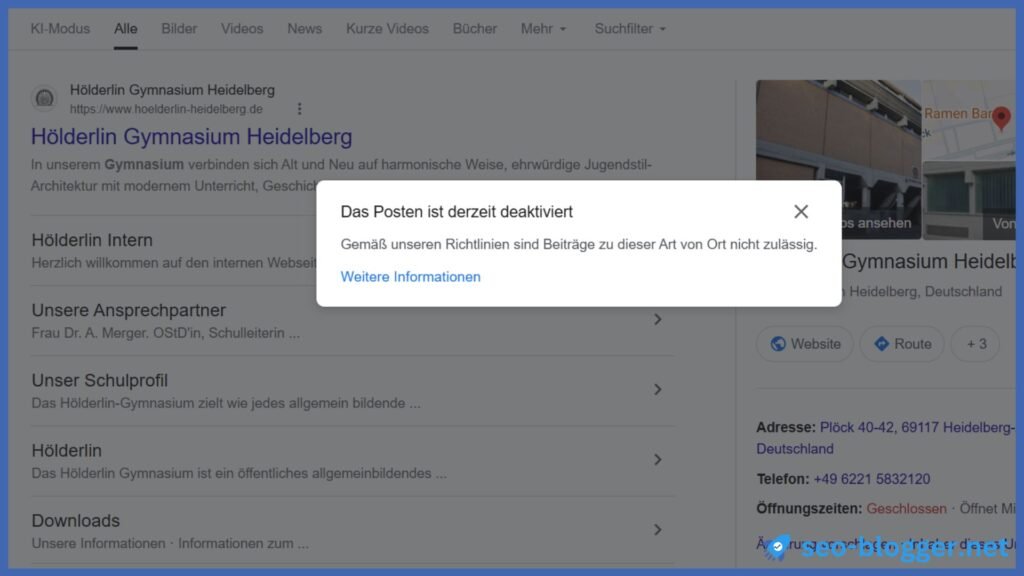Switch to the Bilder tab
The image size is (1024, 576).
179,29
